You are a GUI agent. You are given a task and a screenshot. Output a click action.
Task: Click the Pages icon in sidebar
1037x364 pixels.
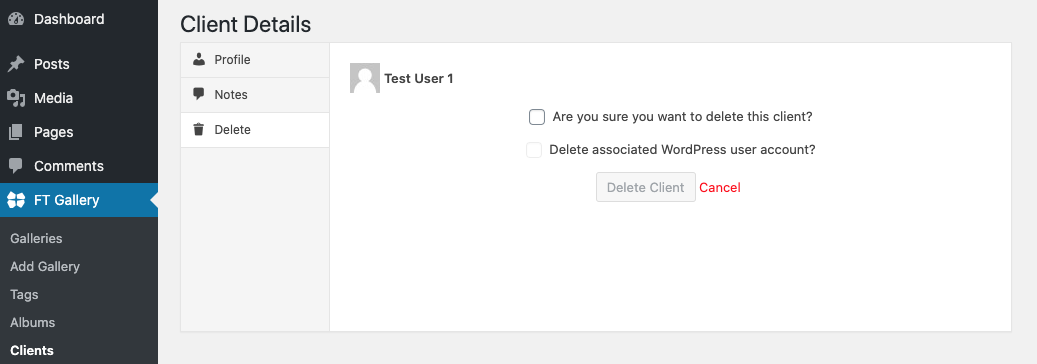click(16, 132)
